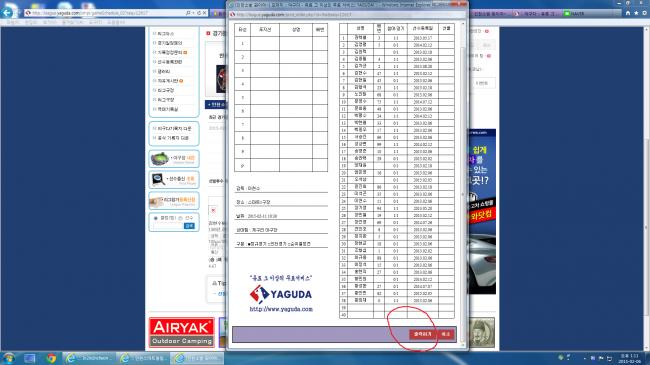
Task: Select the first radio button in sidebar search
Action: (x=155, y=218)
